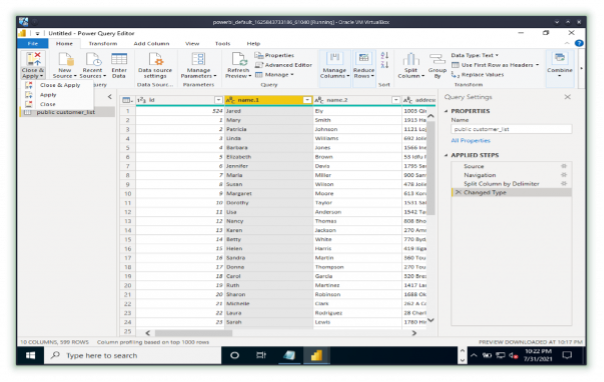This screenshot has width=604, height=382.
Task: Switch to the Tools tab
Action: click(223, 44)
